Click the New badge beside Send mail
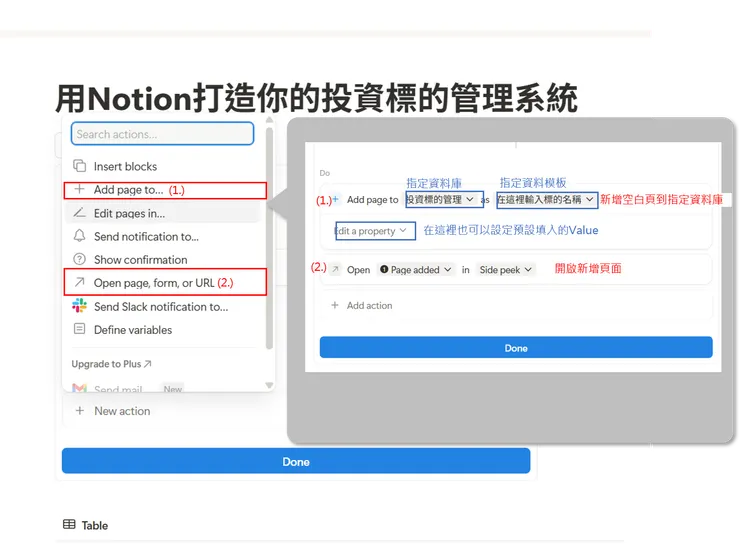 coord(173,388)
